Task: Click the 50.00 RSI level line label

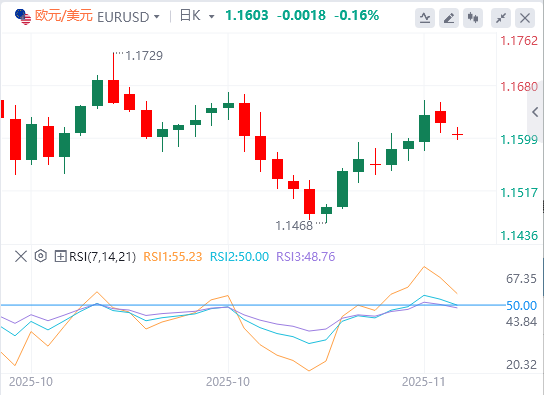Action: click(x=521, y=306)
